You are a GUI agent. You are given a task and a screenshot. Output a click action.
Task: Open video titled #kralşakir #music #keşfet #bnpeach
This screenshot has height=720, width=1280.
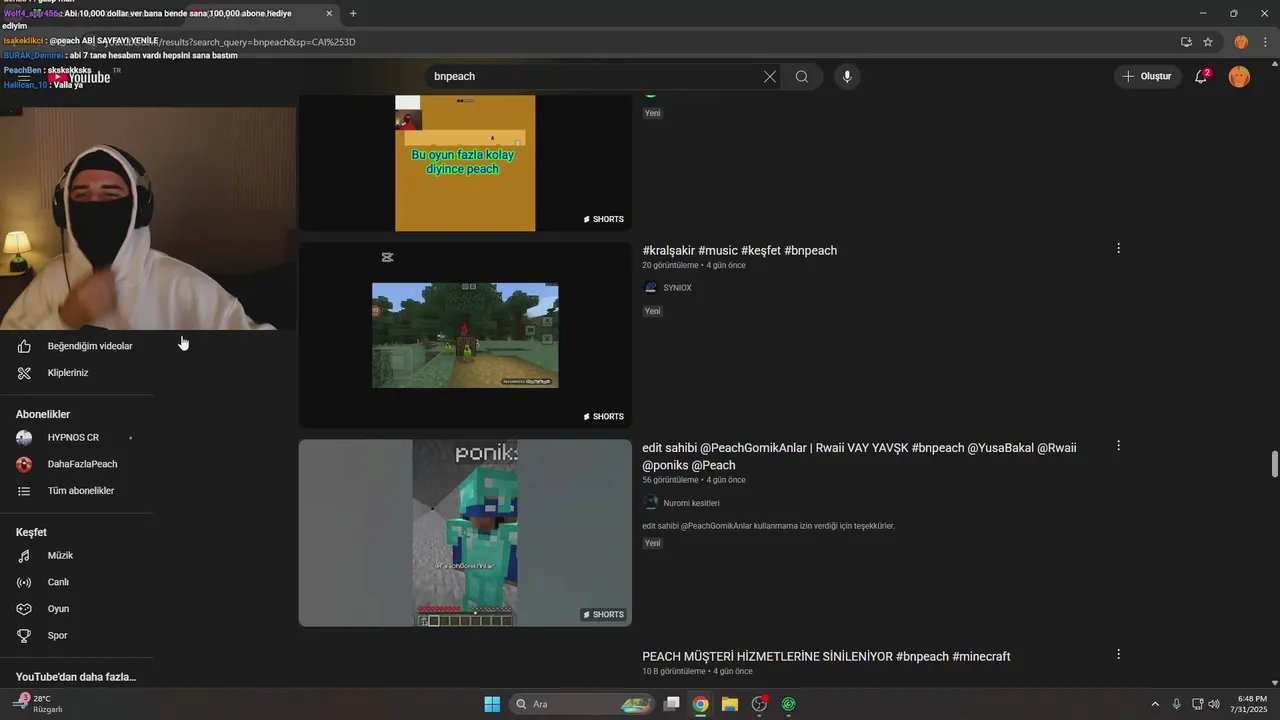point(740,251)
